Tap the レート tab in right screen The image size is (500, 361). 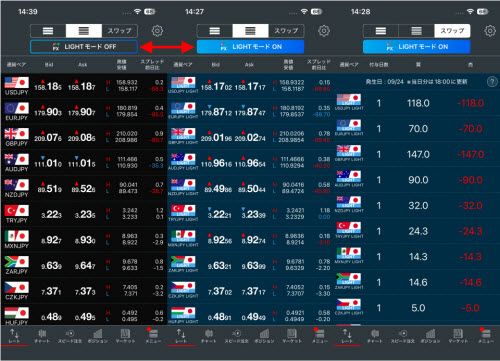pos(347,336)
